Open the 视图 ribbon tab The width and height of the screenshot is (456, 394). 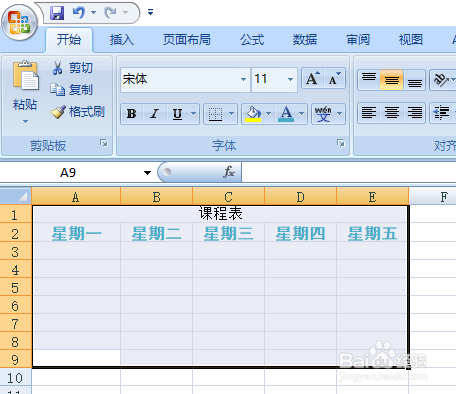(411, 40)
